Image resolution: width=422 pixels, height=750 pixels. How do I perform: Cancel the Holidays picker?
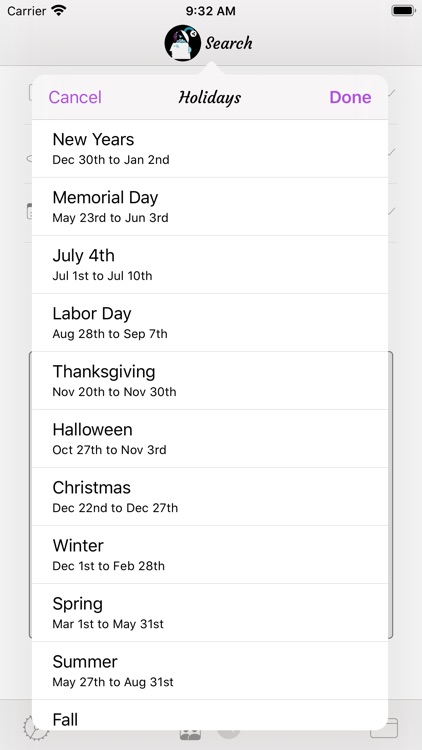click(75, 97)
